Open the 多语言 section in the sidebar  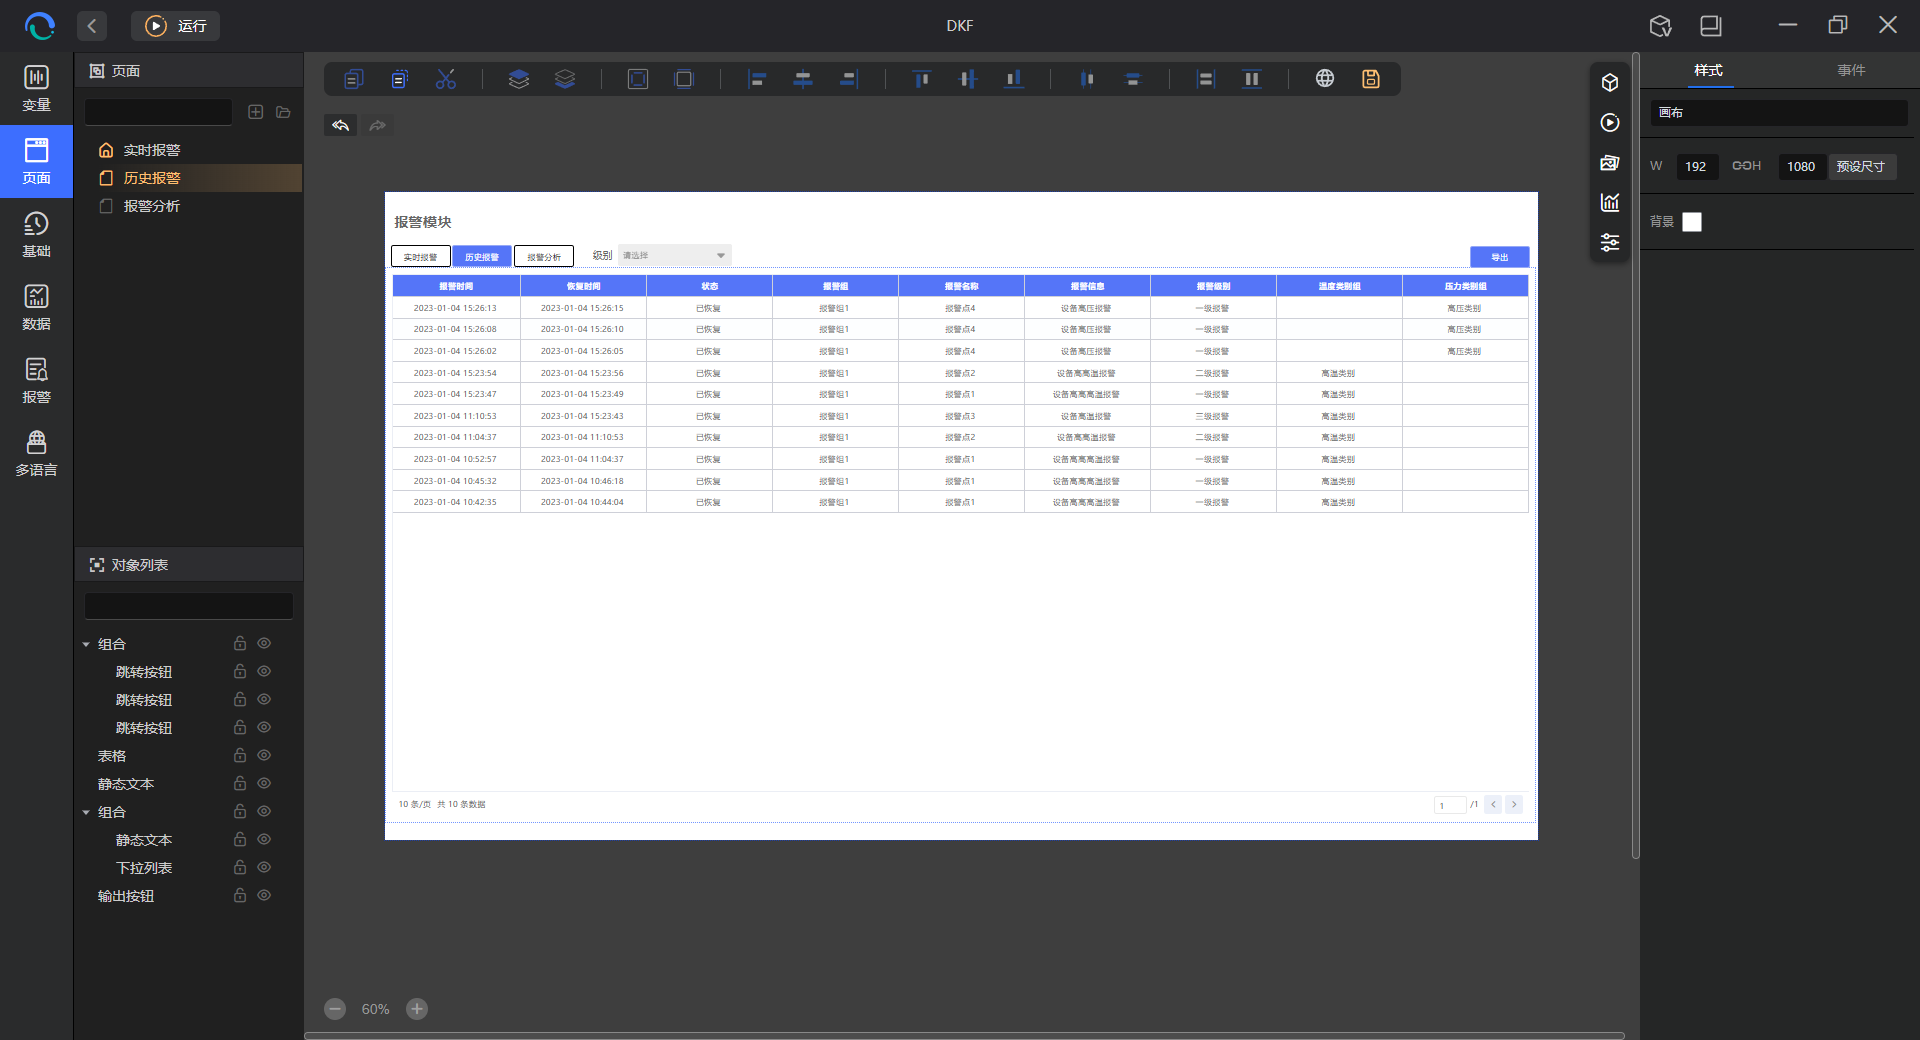pos(36,453)
